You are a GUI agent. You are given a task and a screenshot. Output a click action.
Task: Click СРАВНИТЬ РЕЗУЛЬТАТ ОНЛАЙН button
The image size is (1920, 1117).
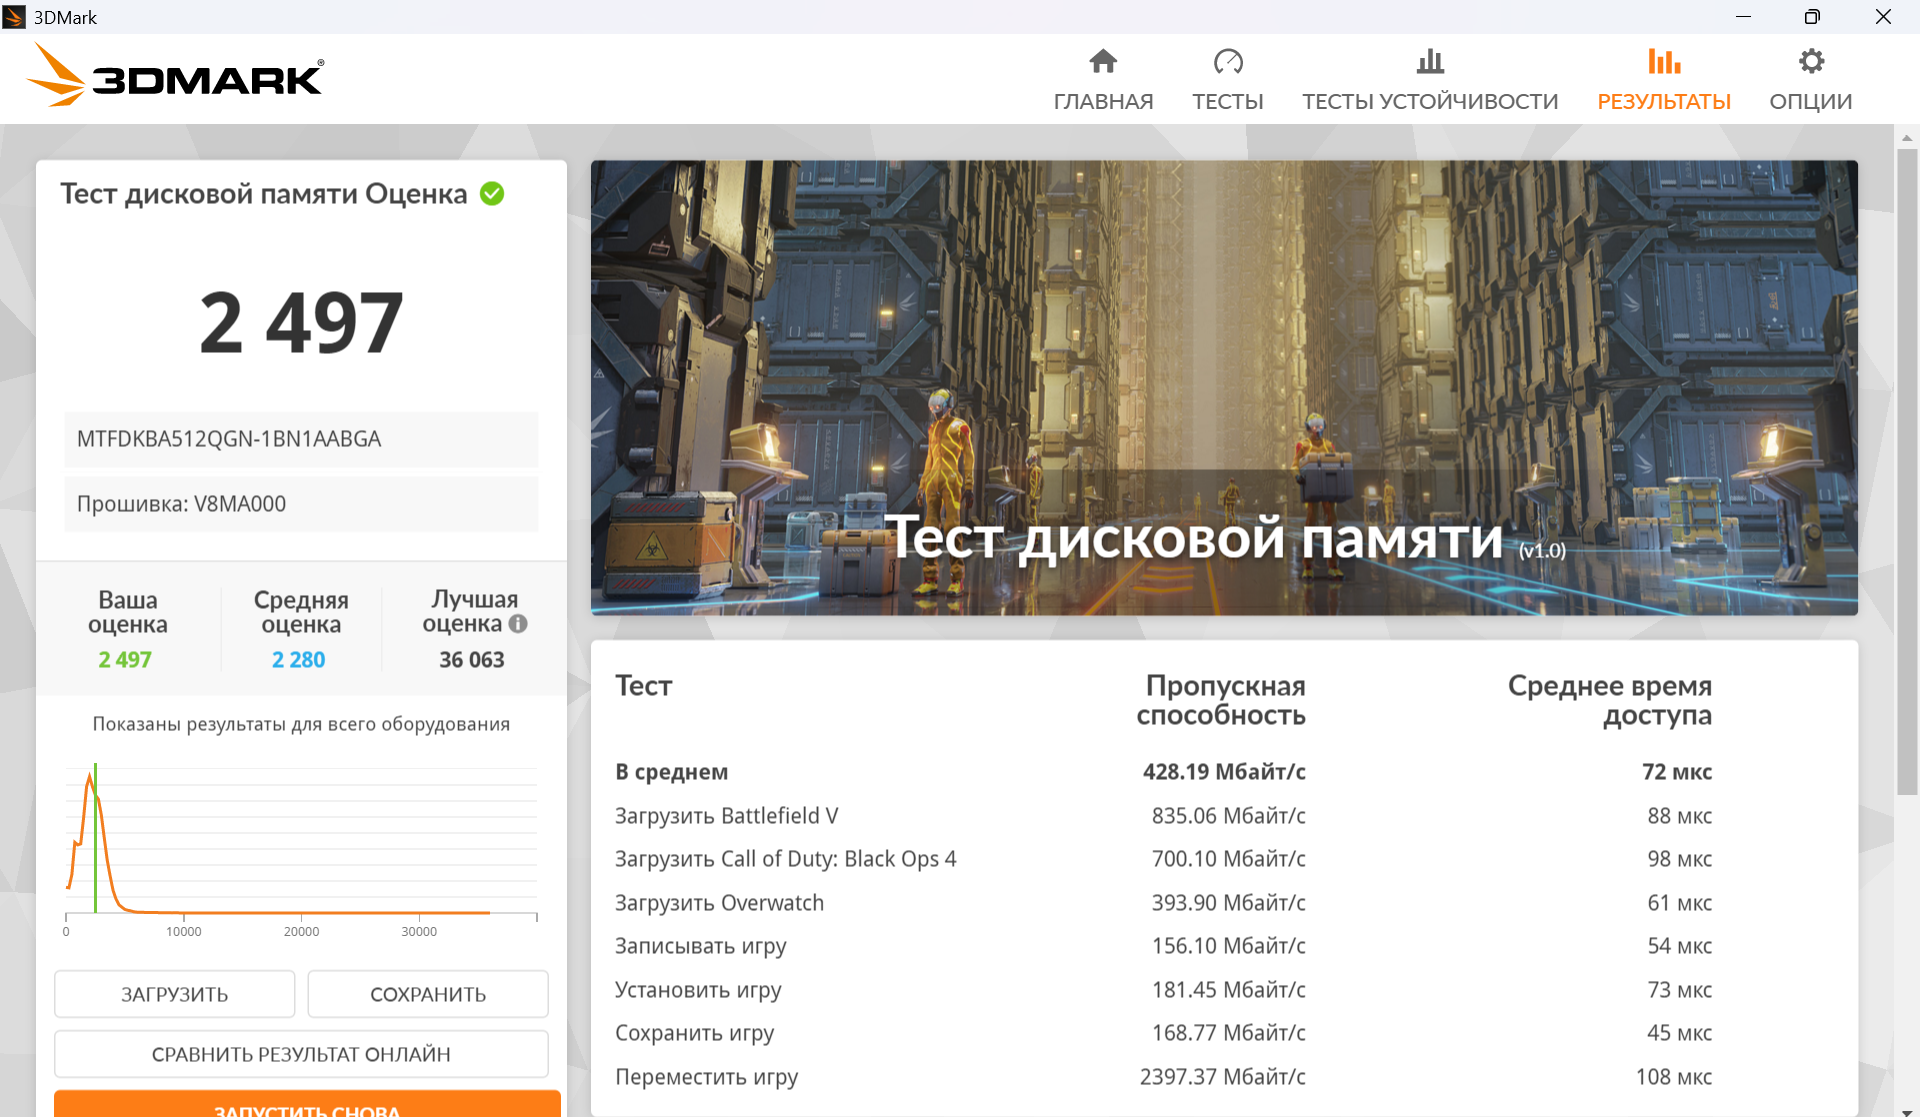(x=301, y=1054)
